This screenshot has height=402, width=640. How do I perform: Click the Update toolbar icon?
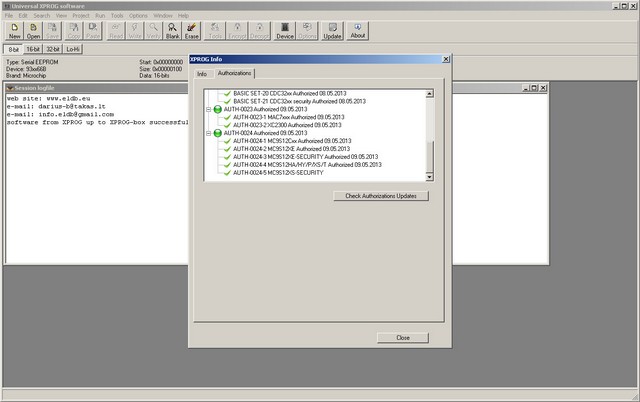coord(332,31)
